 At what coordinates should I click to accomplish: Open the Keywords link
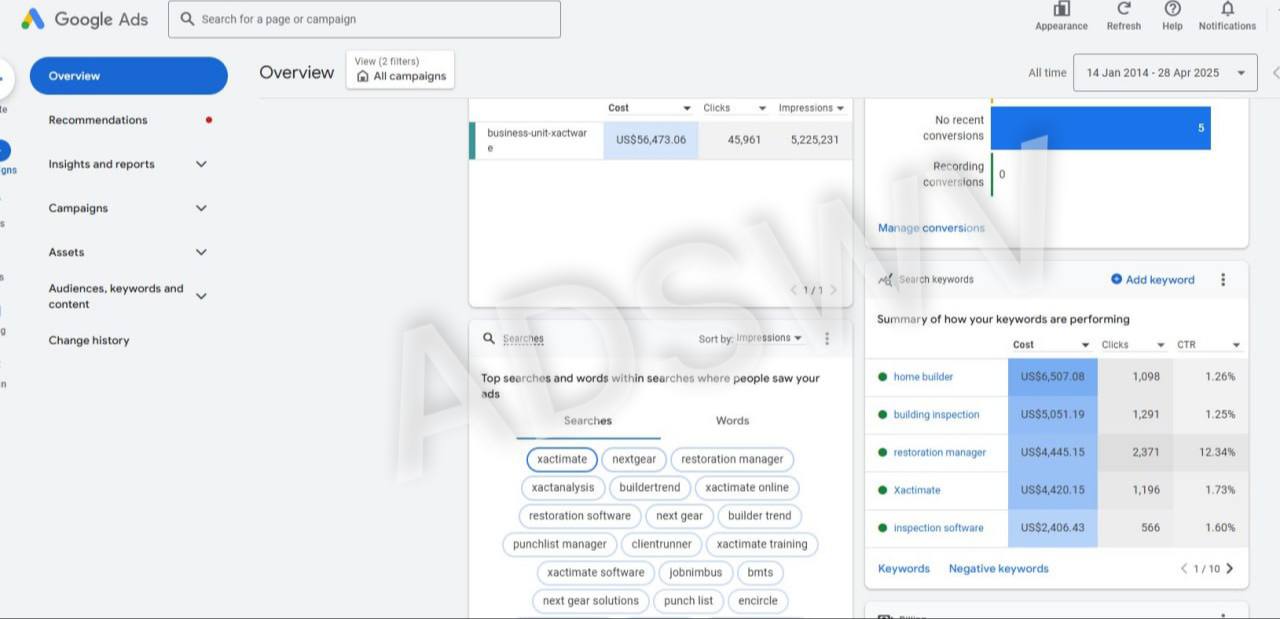tap(904, 569)
